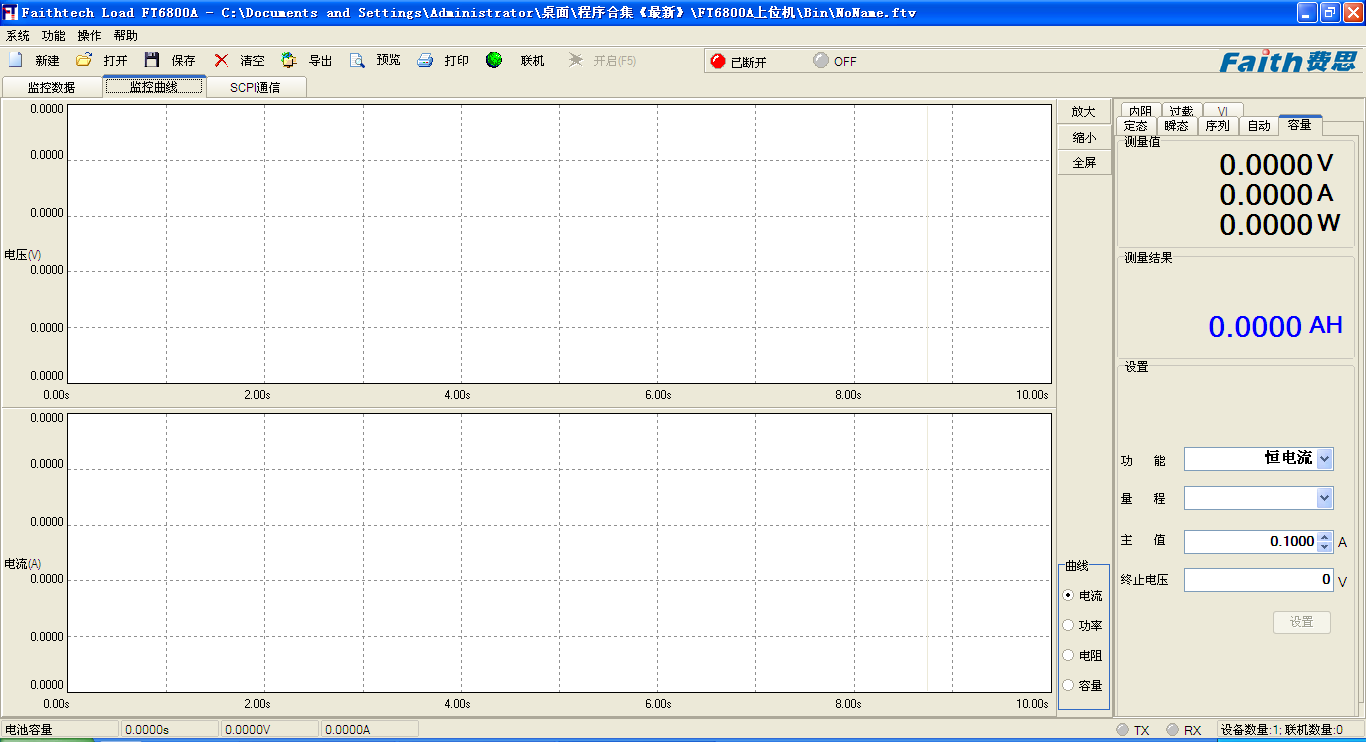Open the 功能 menu in menu bar
The image size is (1366, 742).
click(53, 35)
